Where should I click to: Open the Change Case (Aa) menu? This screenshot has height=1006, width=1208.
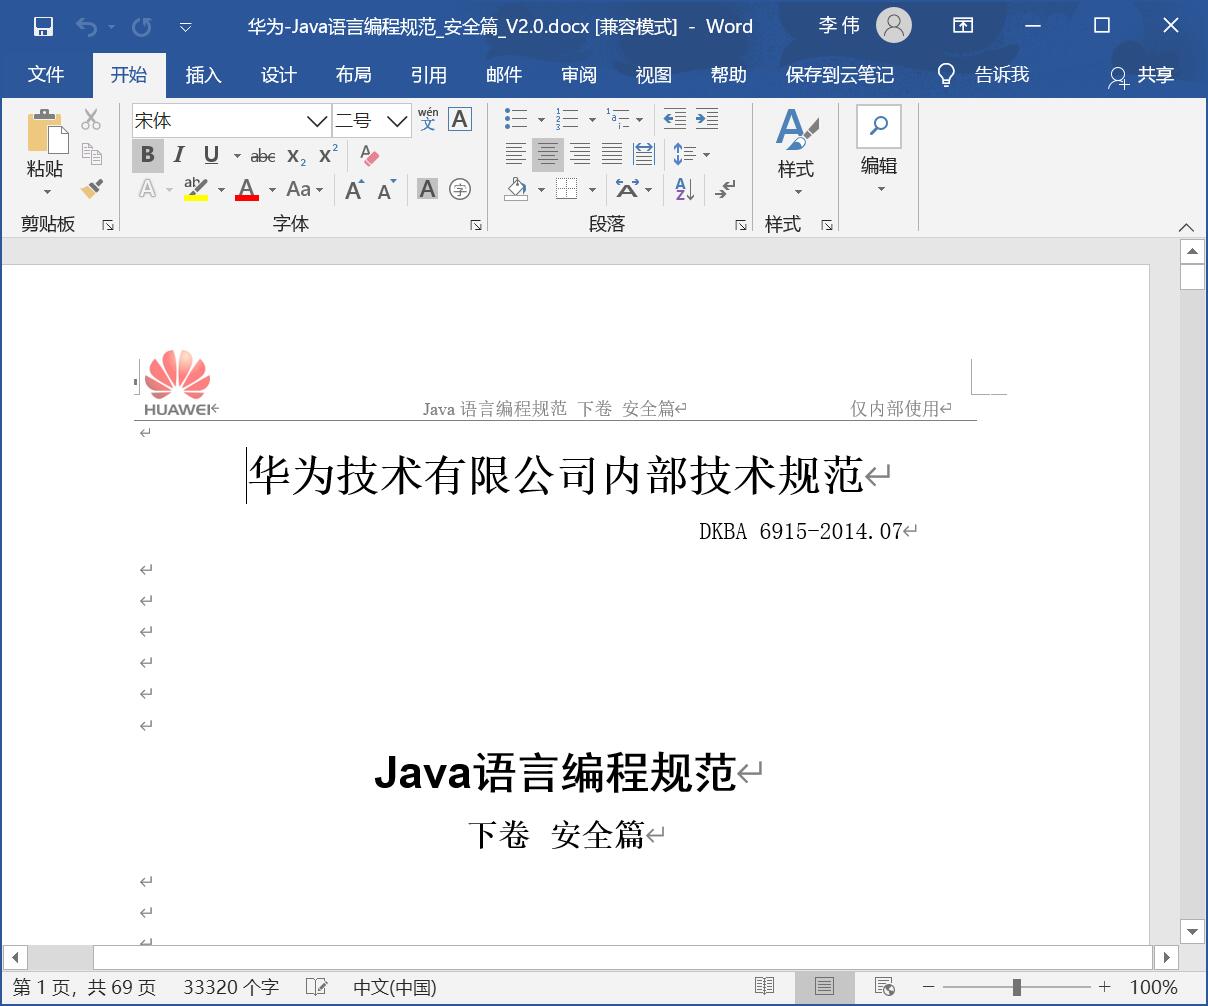[x=305, y=189]
